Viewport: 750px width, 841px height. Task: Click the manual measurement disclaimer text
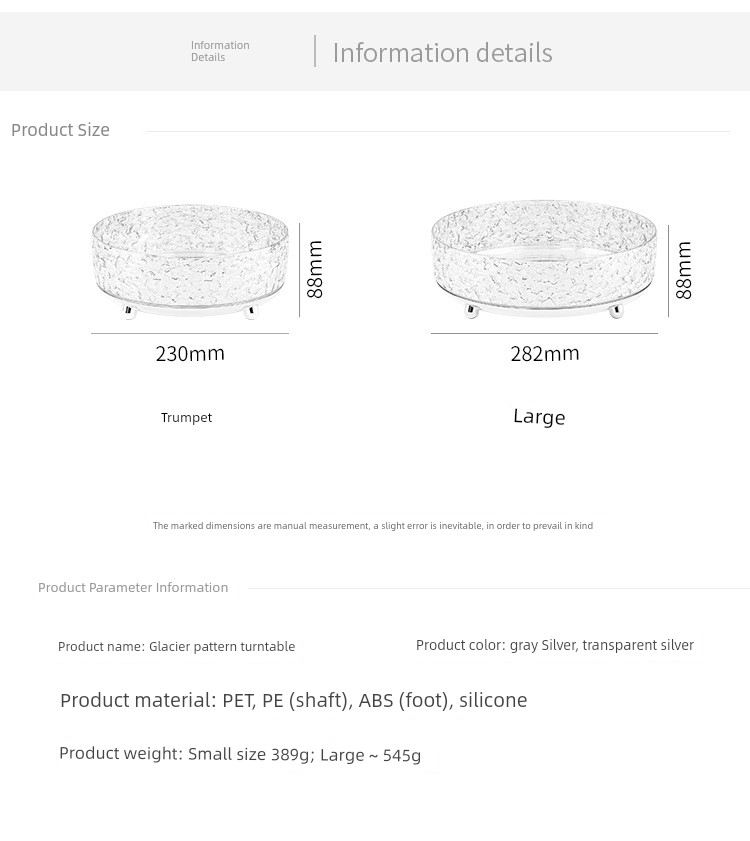pyautogui.click(x=373, y=525)
